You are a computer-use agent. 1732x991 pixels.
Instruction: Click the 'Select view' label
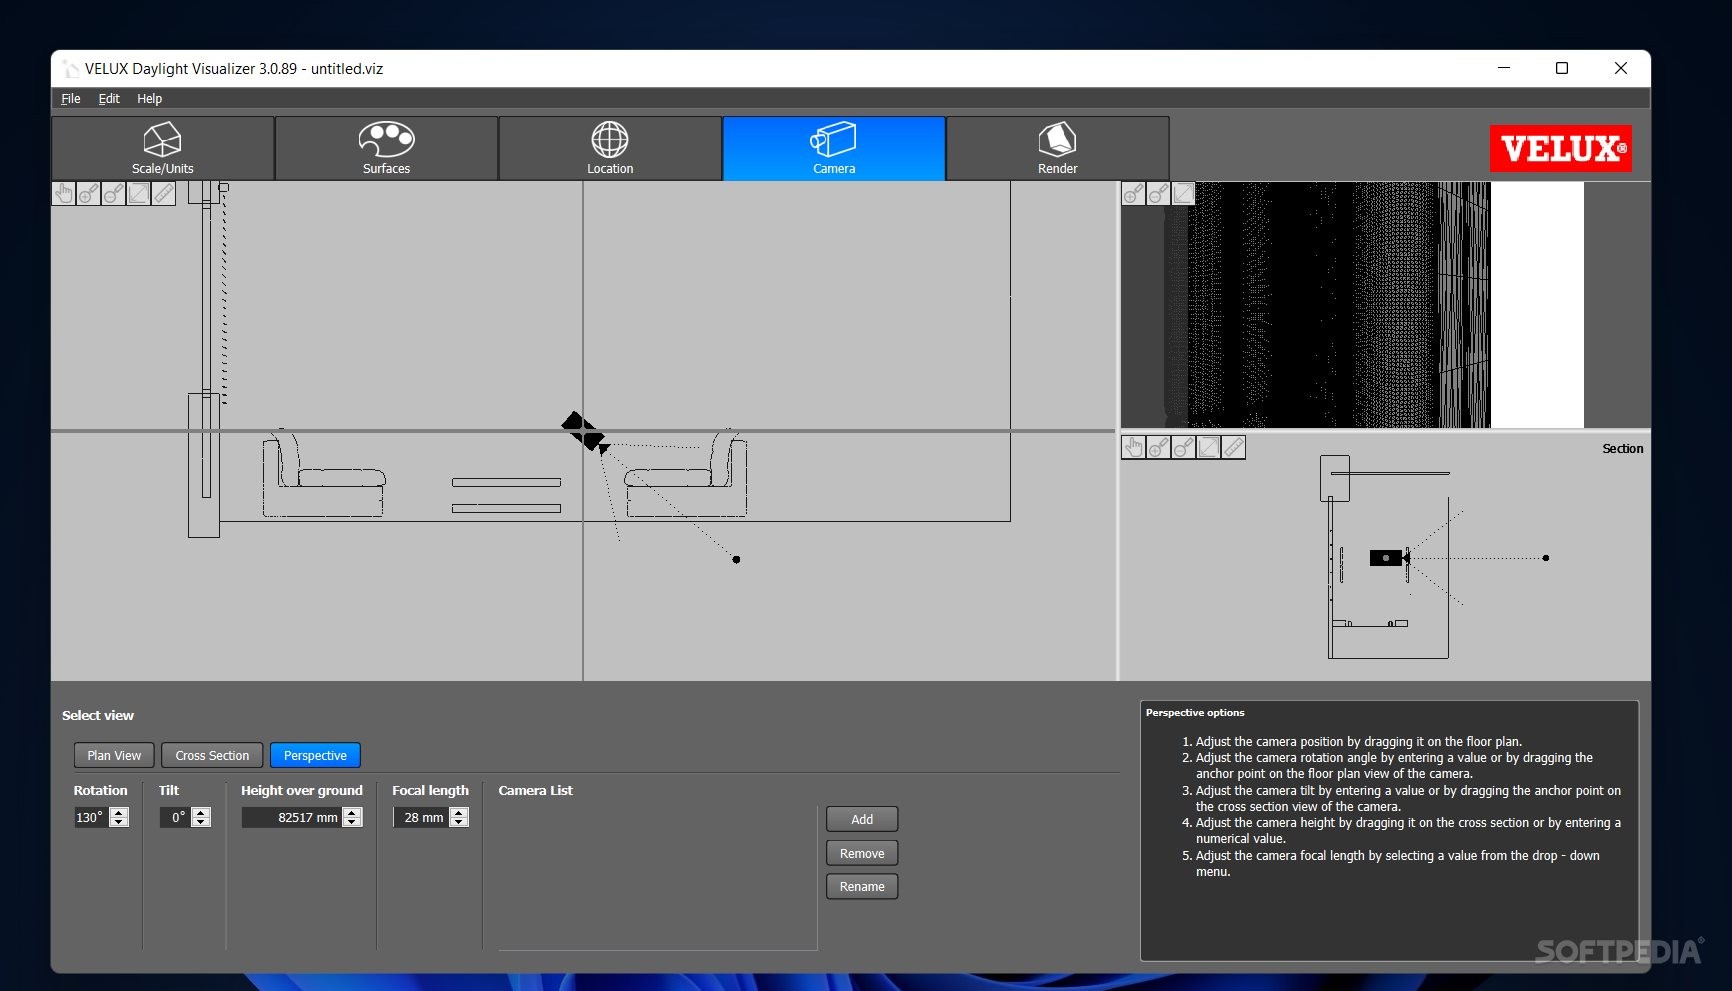click(x=98, y=715)
